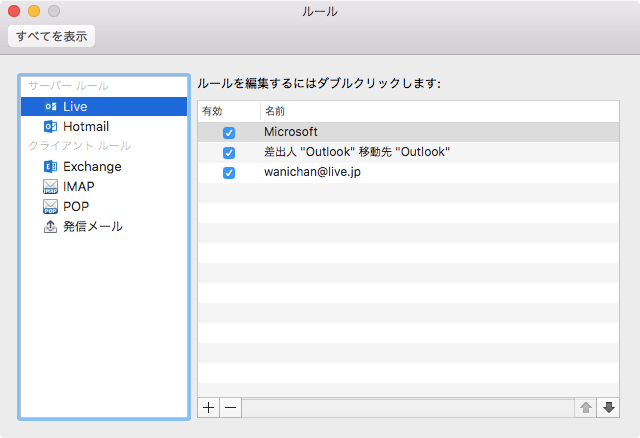Select Exchange under client rules

tap(92, 166)
